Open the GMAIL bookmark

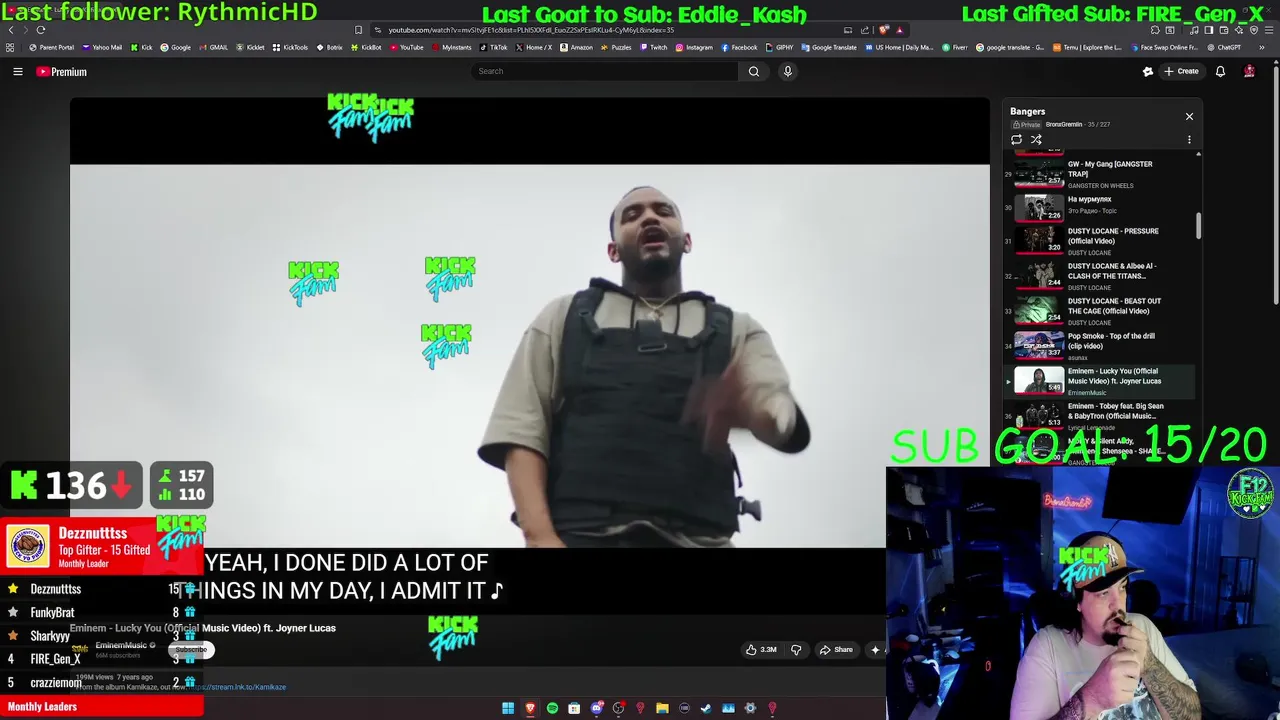213,47
